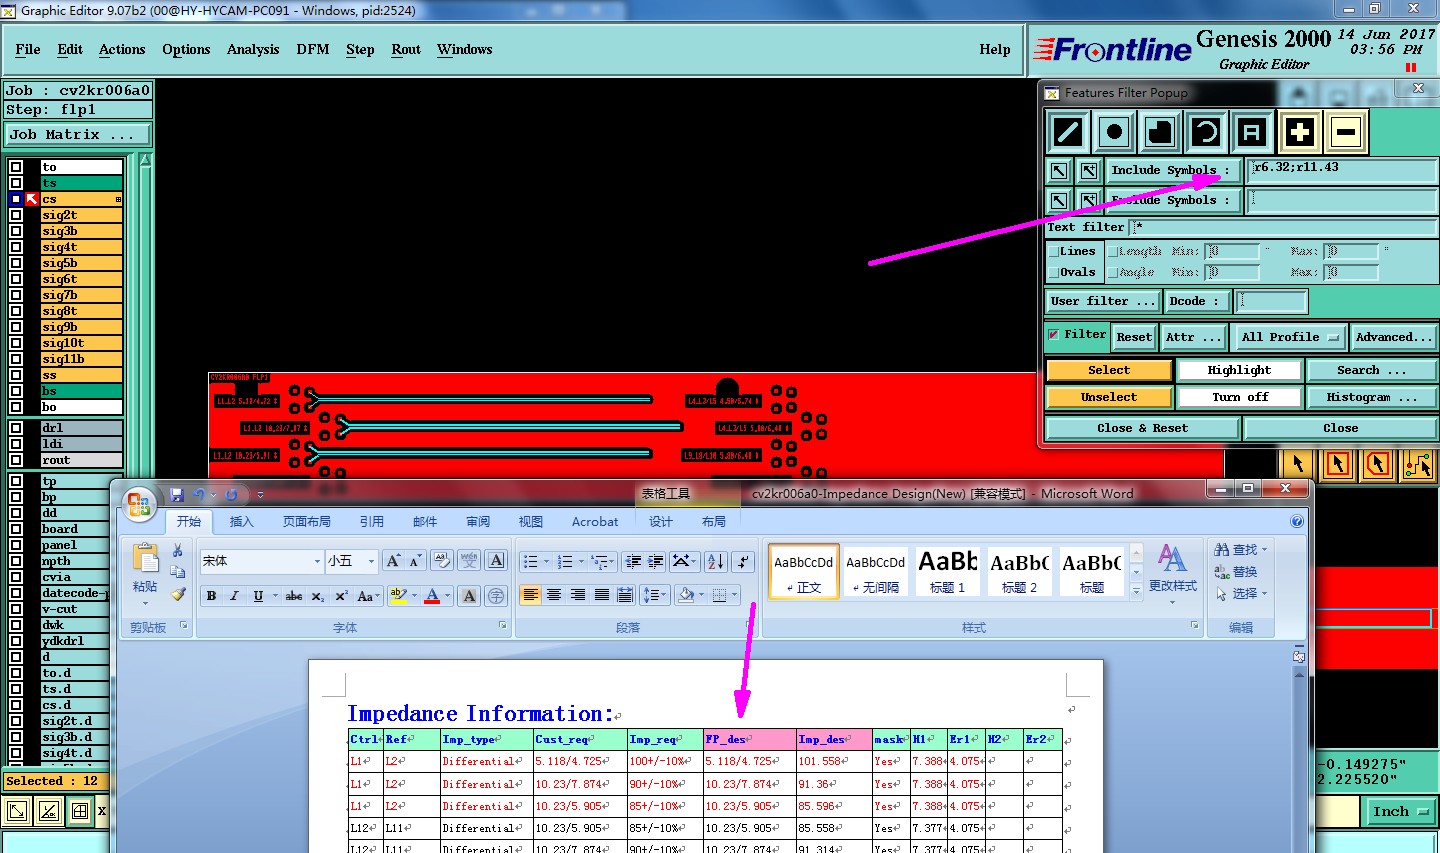Toggle the Angle checkbox
Image resolution: width=1440 pixels, height=853 pixels.
pyautogui.click(x=1112, y=273)
